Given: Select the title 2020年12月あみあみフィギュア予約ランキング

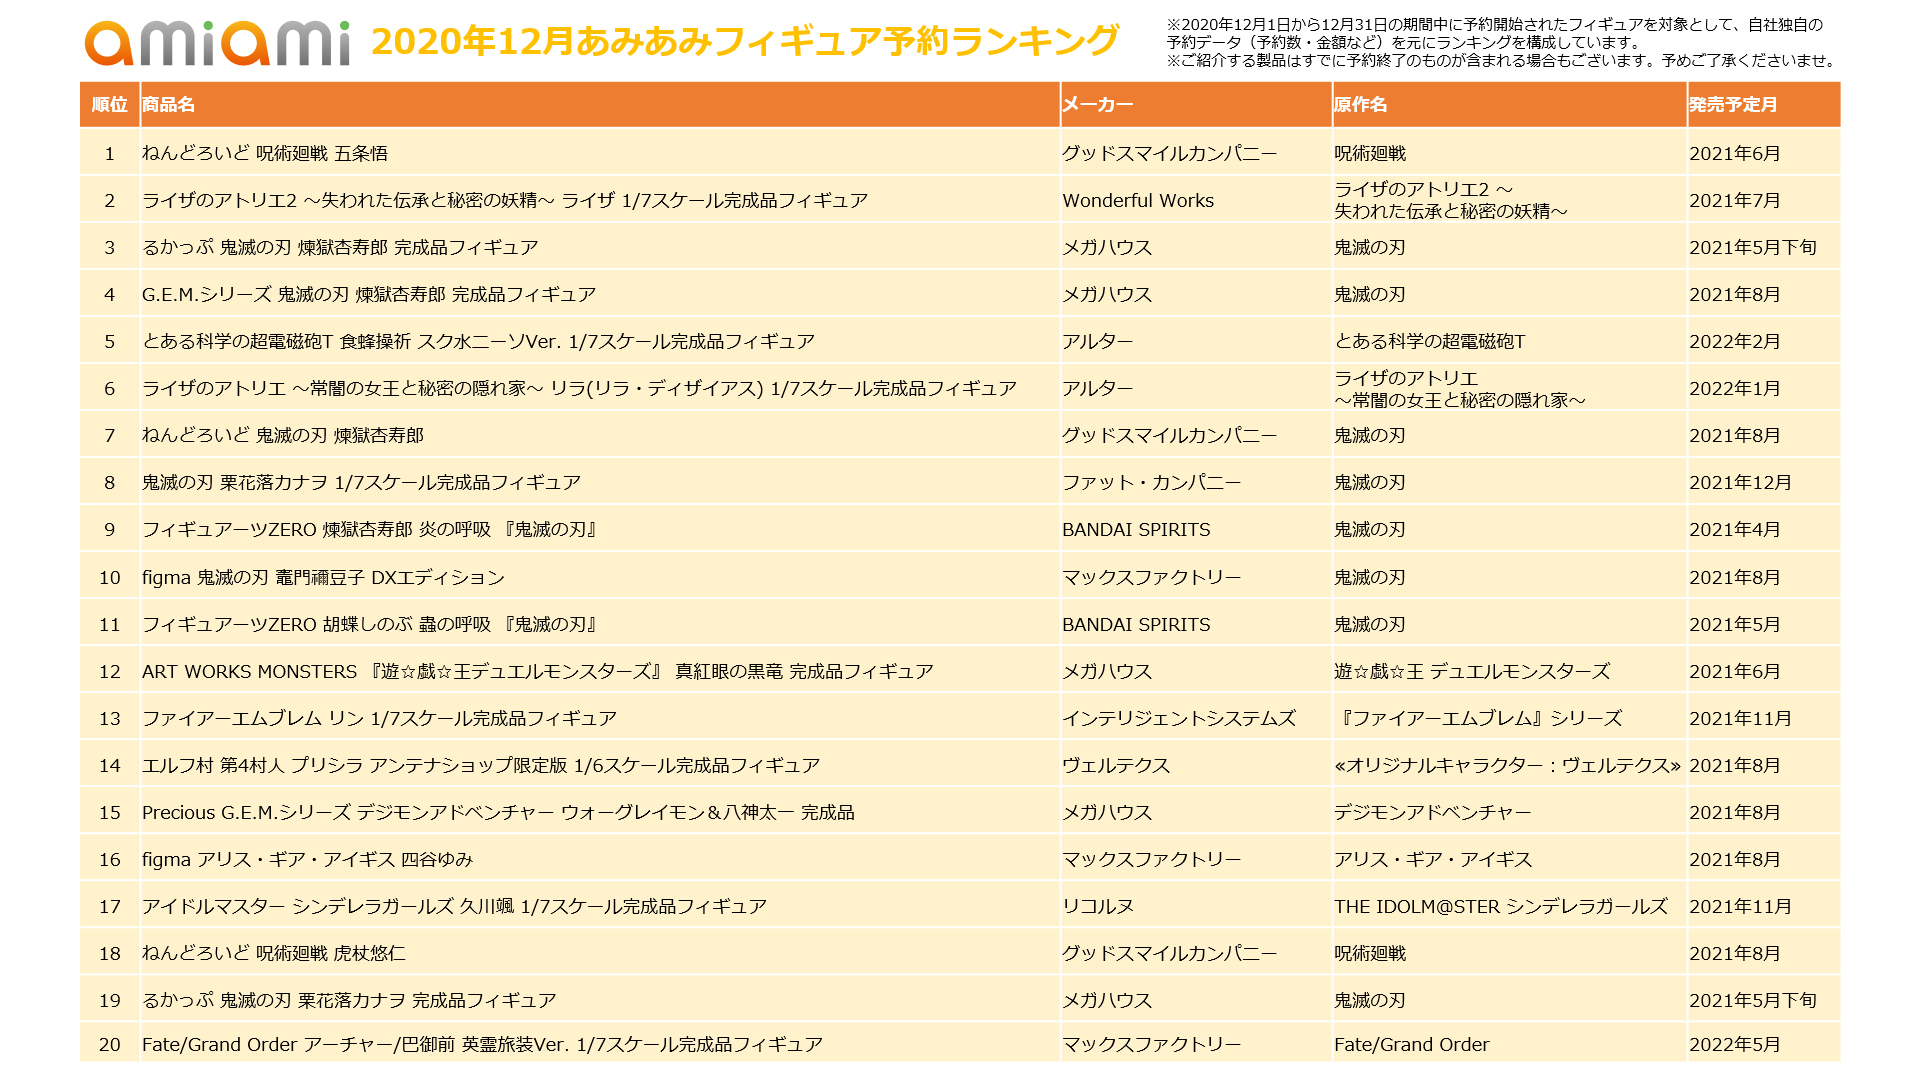Looking at the screenshot, I should tap(744, 41).
